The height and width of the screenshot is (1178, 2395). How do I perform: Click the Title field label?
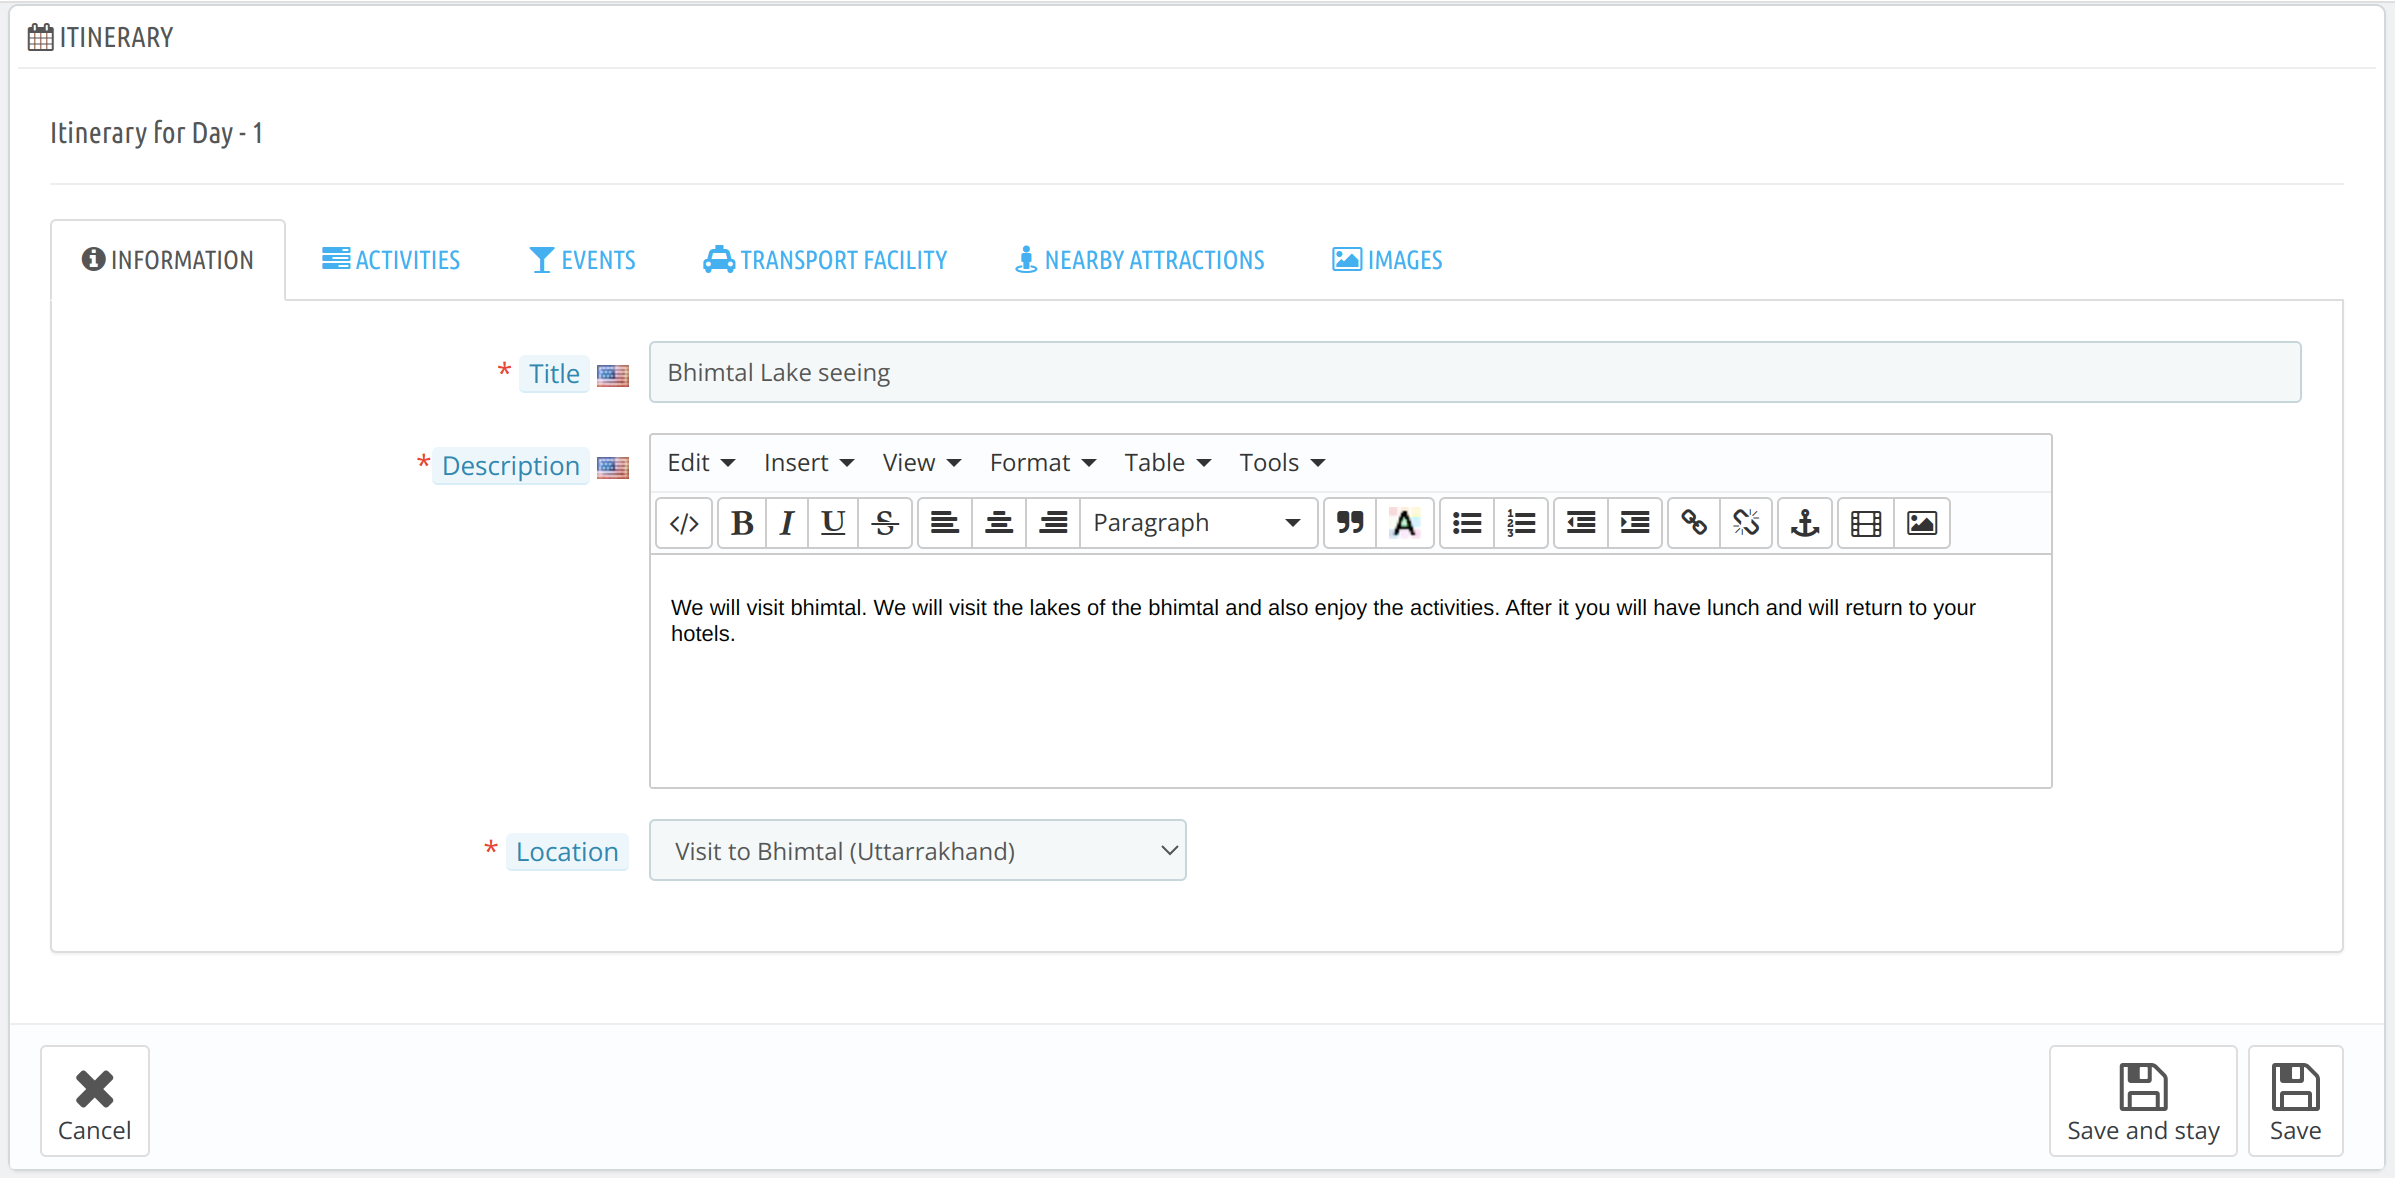point(554,374)
